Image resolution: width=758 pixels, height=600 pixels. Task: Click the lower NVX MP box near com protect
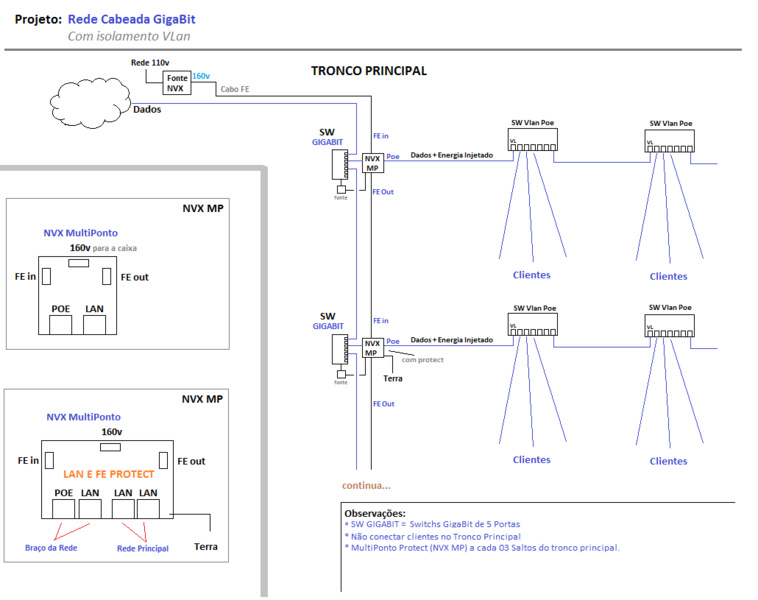373,348
